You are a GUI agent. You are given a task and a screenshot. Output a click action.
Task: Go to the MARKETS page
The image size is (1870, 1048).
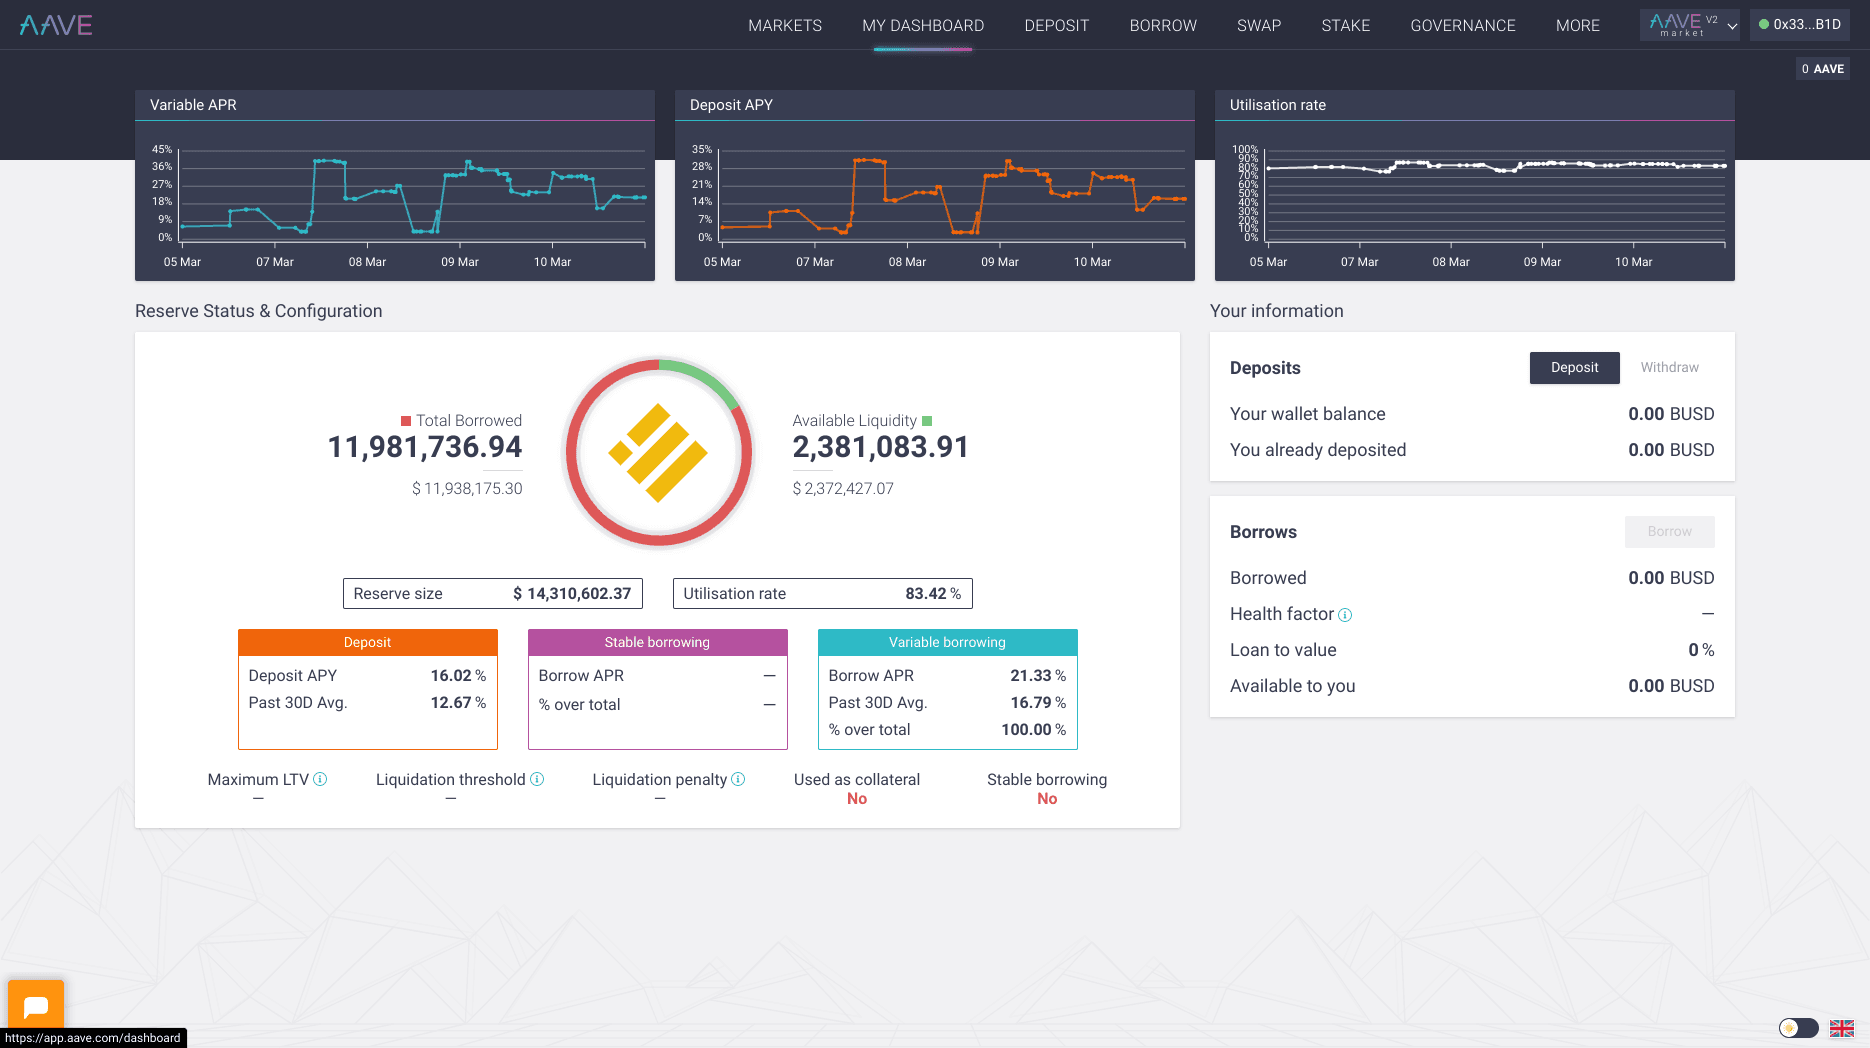point(784,25)
